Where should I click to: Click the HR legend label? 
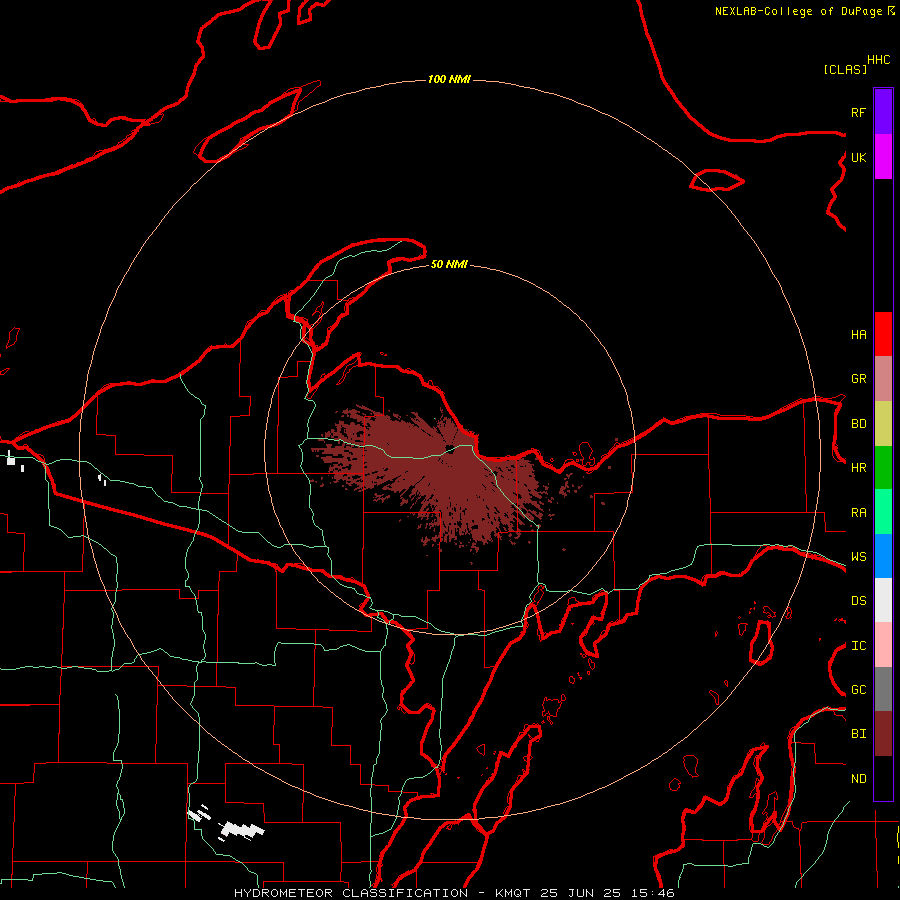(859, 468)
